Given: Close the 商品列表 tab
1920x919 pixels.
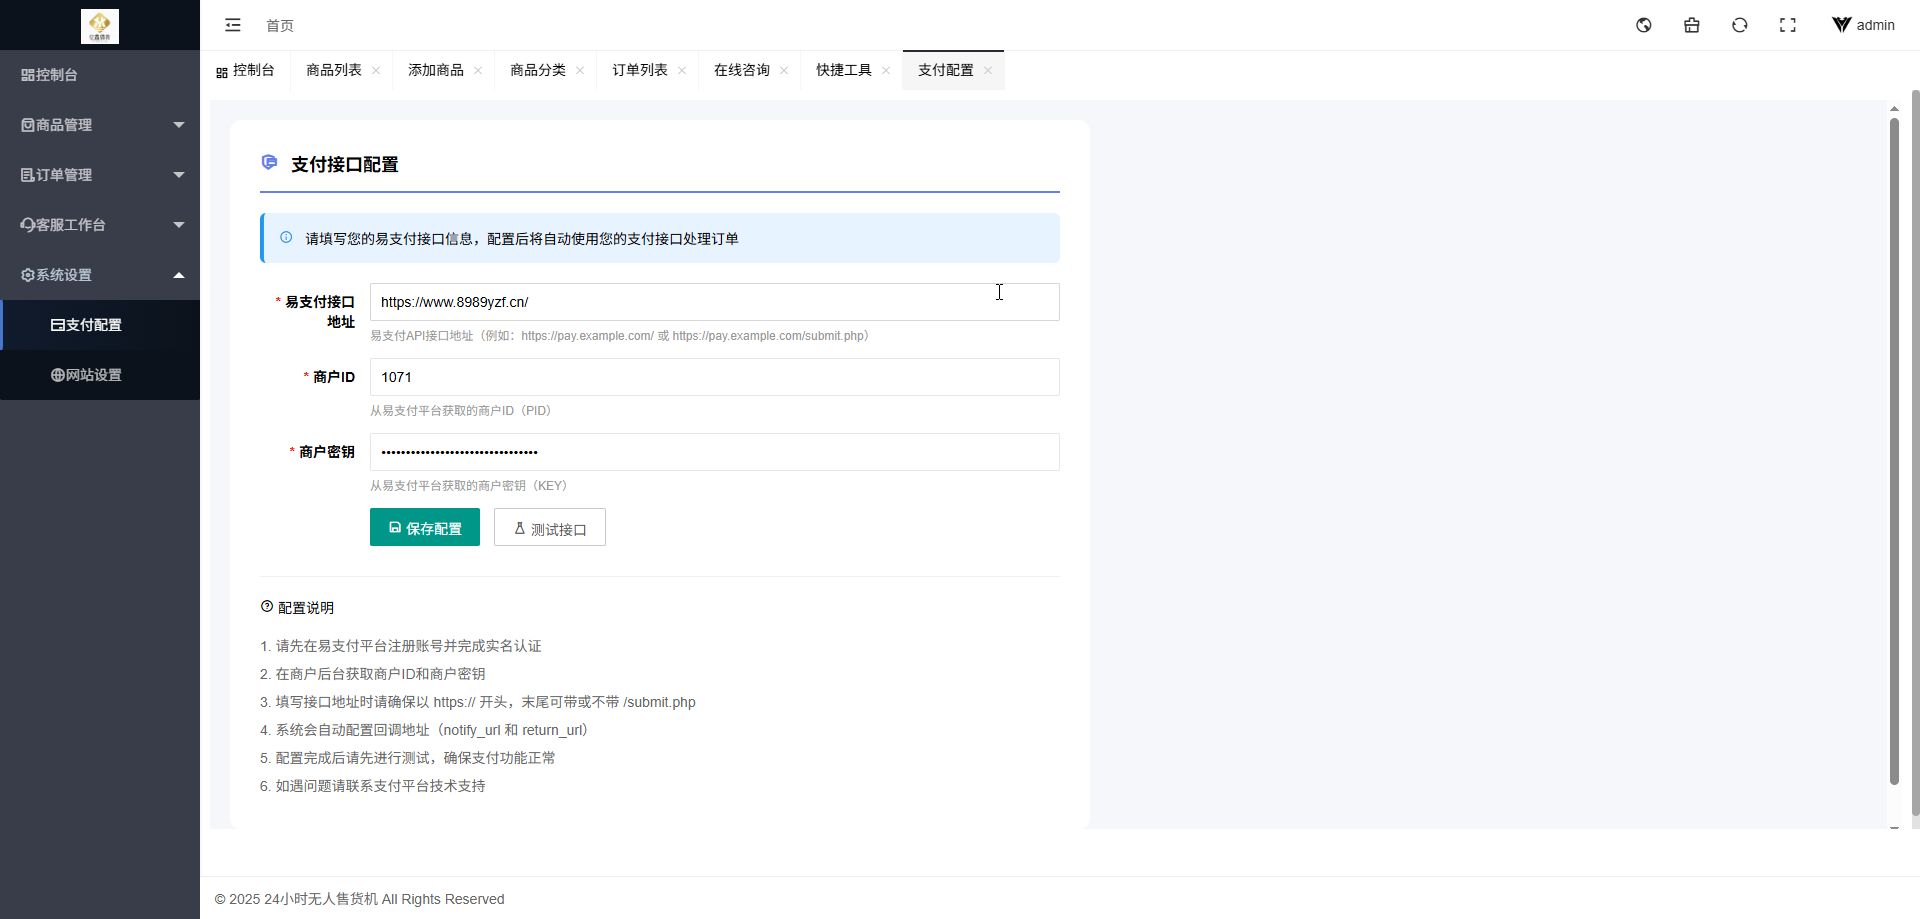Looking at the screenshot, I should pyautogui.click(x=376, y=70).
